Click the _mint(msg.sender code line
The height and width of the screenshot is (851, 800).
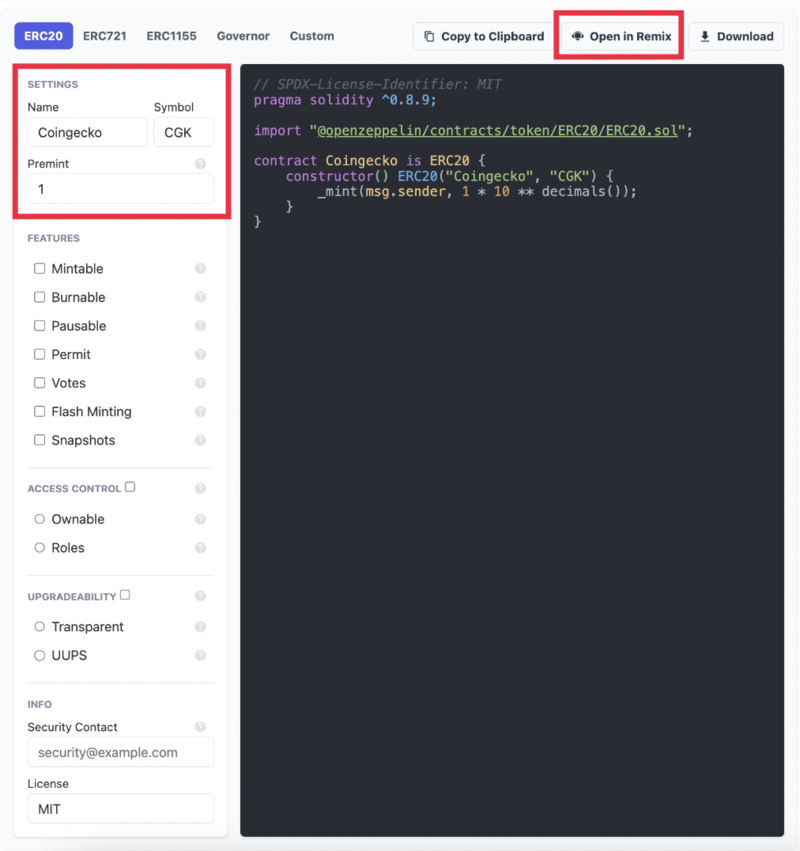pos(477,192)
